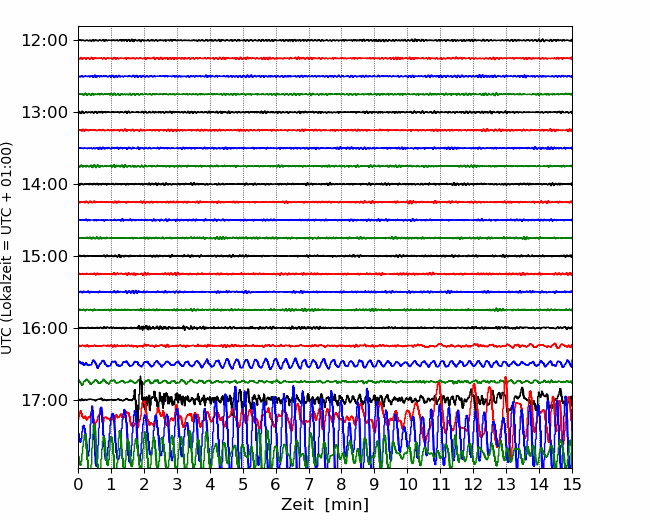The height and width of the screenshot is (520, 650).
Task: Click the x-axis tick label 6
Action: [x=276, y=484]
